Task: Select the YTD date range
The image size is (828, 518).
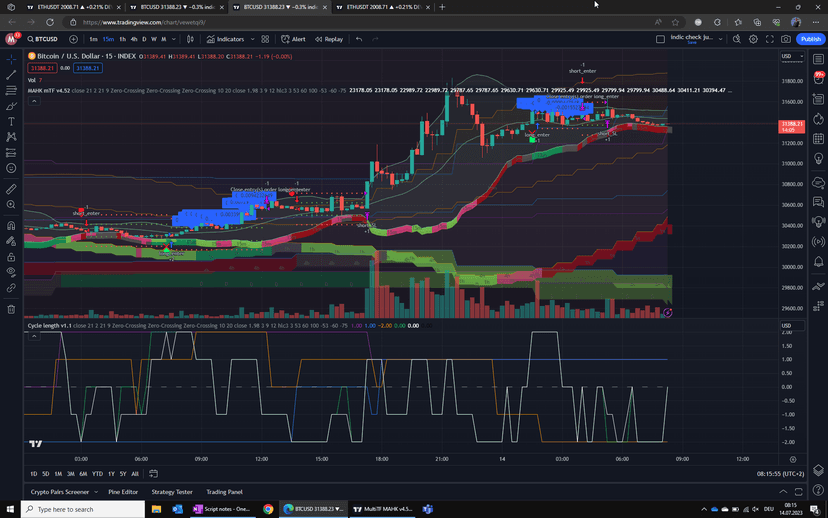Action: click(x=97, y=474)
